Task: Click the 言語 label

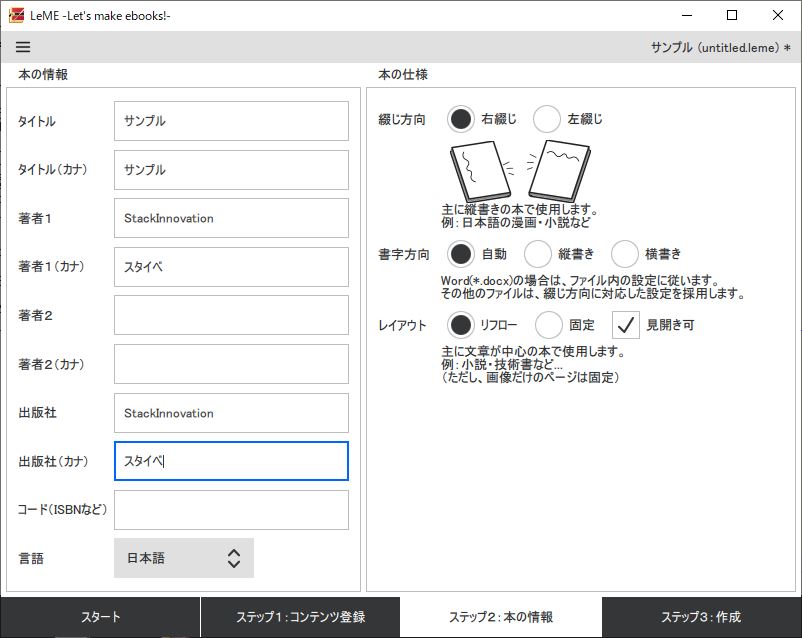Action: coord(31,559)
